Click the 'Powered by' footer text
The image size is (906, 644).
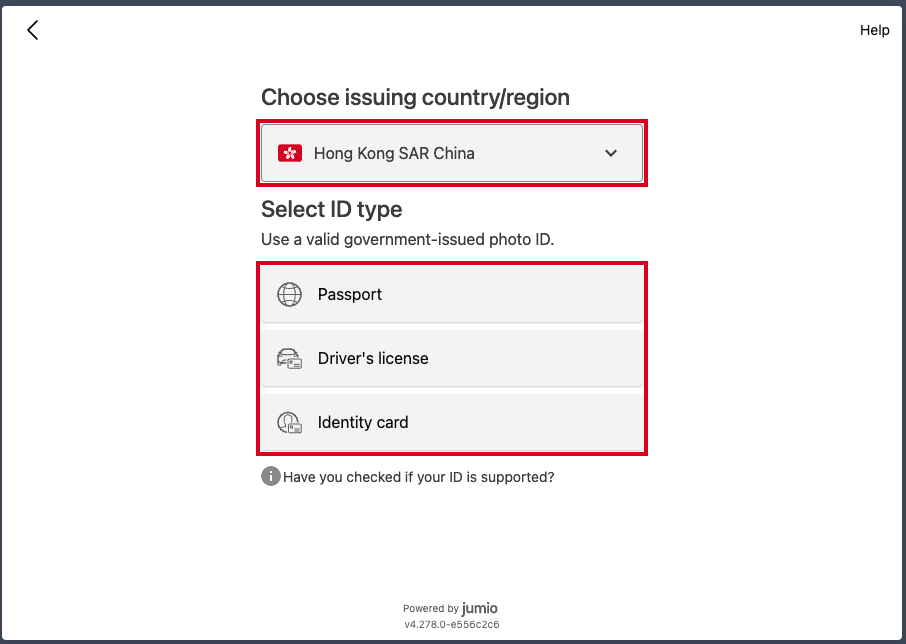[431, 608]
